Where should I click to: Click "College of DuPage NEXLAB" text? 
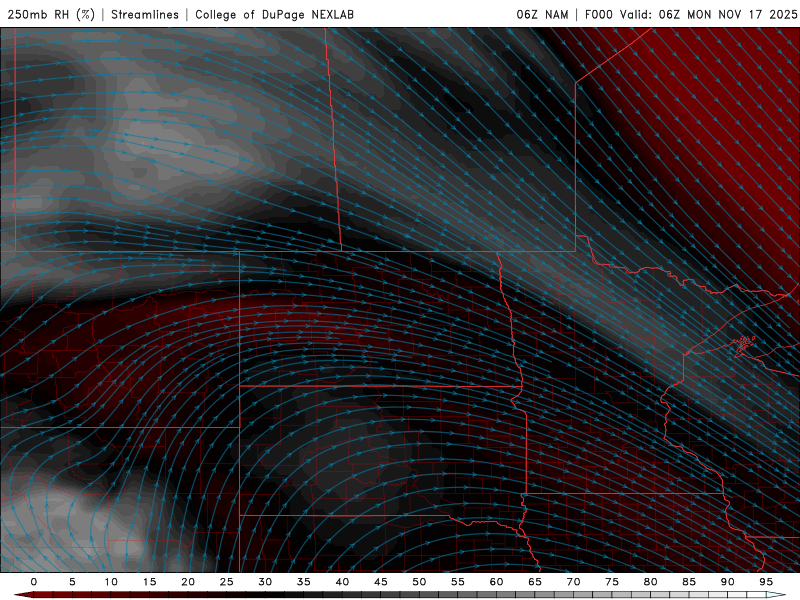274,14
